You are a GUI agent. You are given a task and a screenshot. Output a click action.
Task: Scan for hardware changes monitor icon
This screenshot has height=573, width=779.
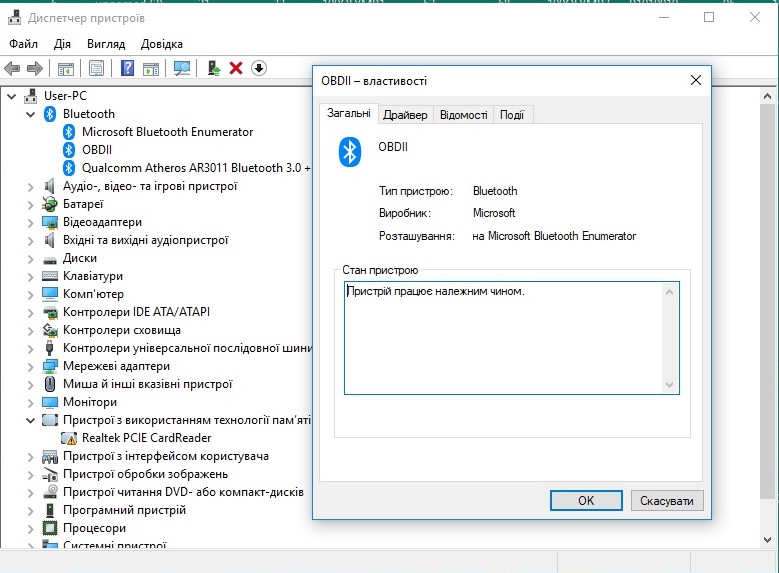(182, 68)
